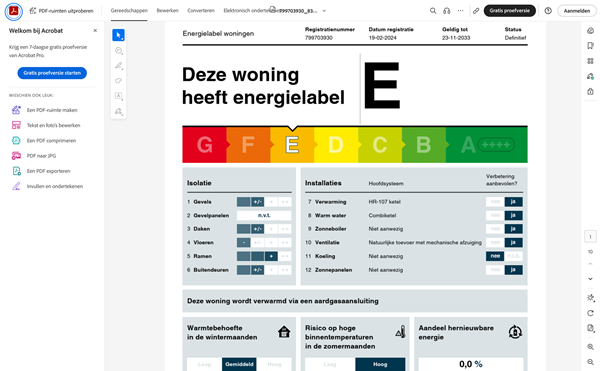Rotate the page with the circular arrow icon
The image size is (600, 371).
pyautogui.click(x=590, y=313)
